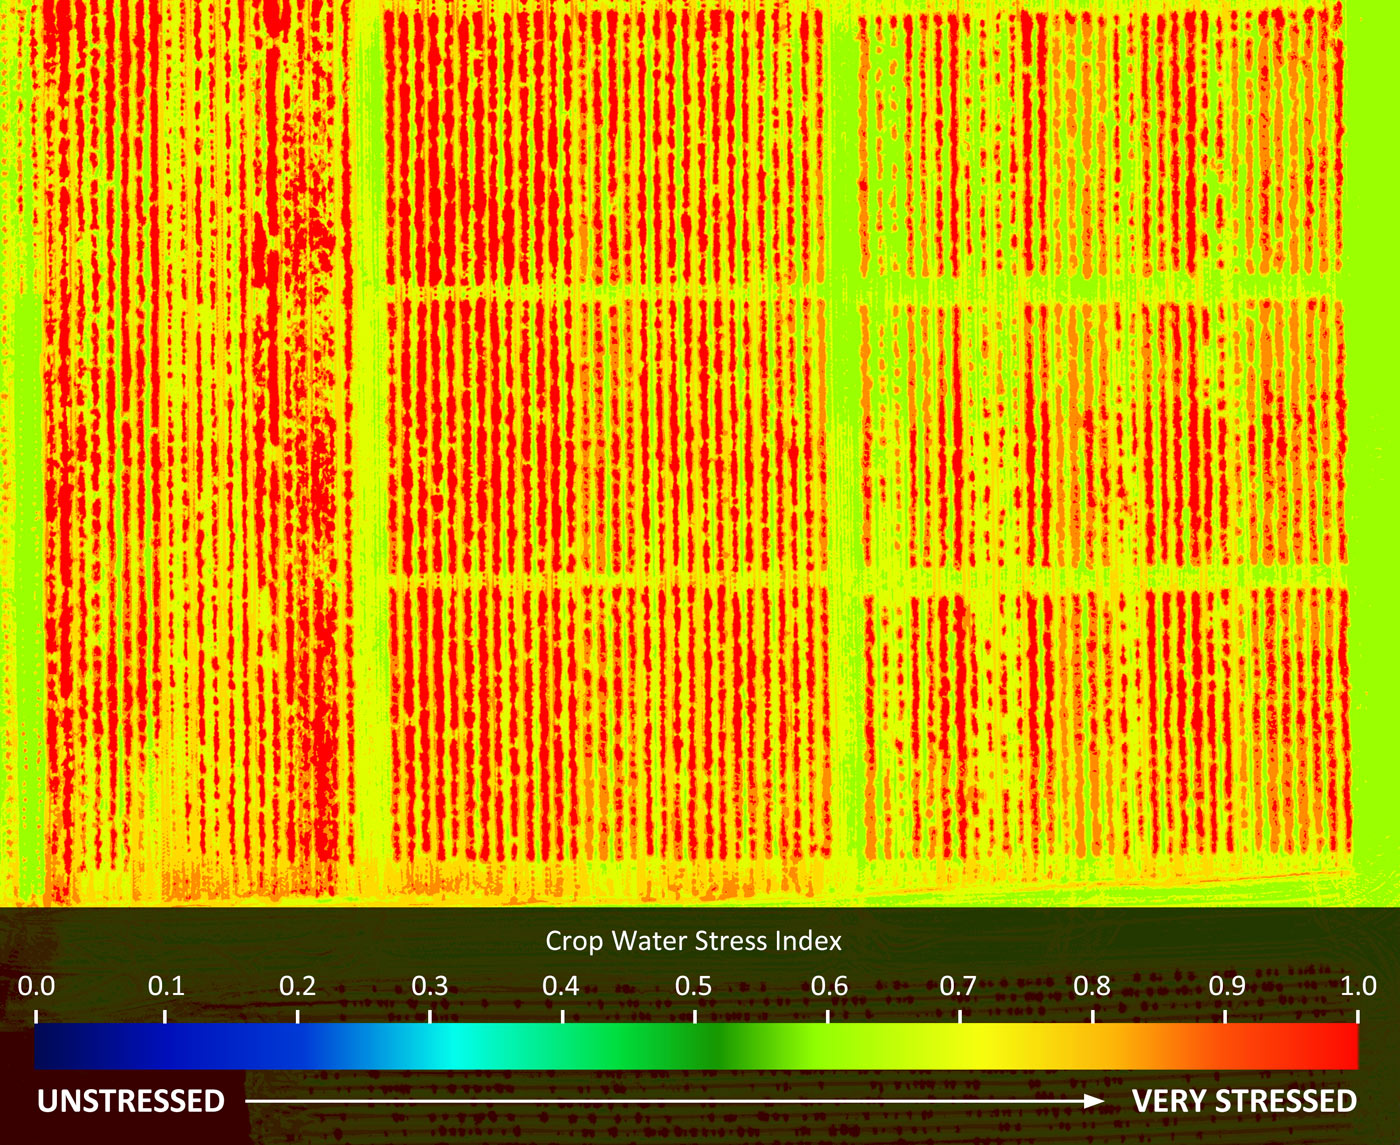Click the VERY STRESSED label
The image size is (1400, 1145).
(x=1244, y=1101)
